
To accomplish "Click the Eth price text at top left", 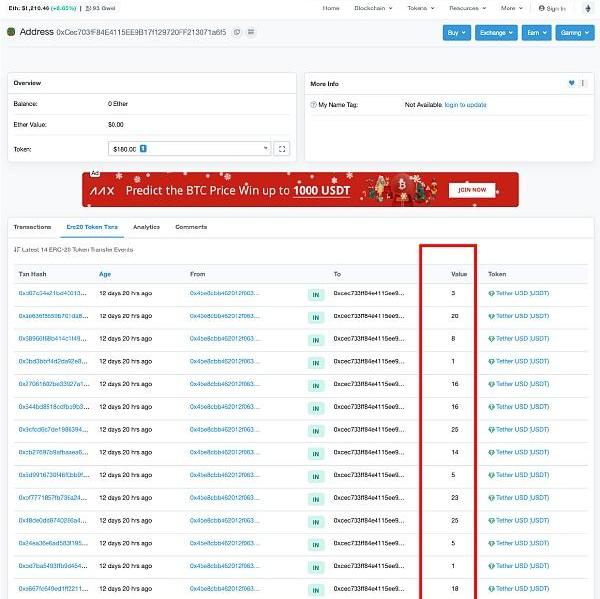I will 42,8.
